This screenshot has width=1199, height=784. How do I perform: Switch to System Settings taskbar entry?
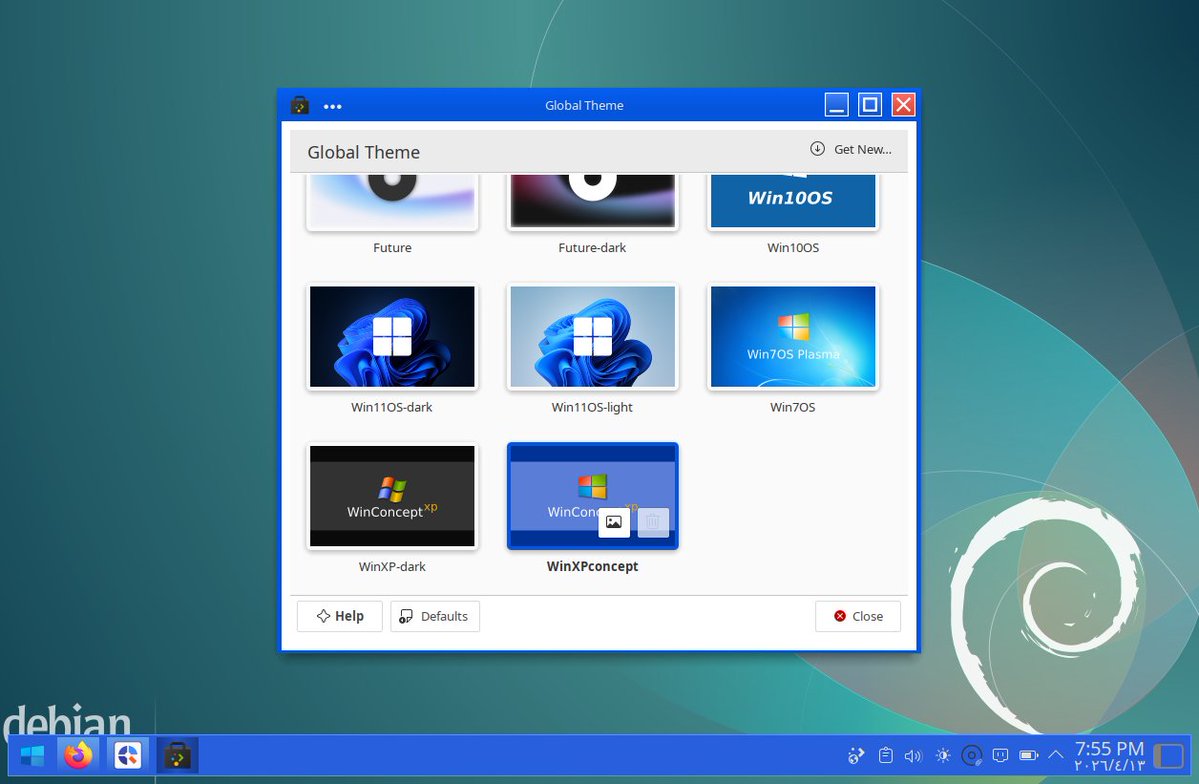pos(177,756)
